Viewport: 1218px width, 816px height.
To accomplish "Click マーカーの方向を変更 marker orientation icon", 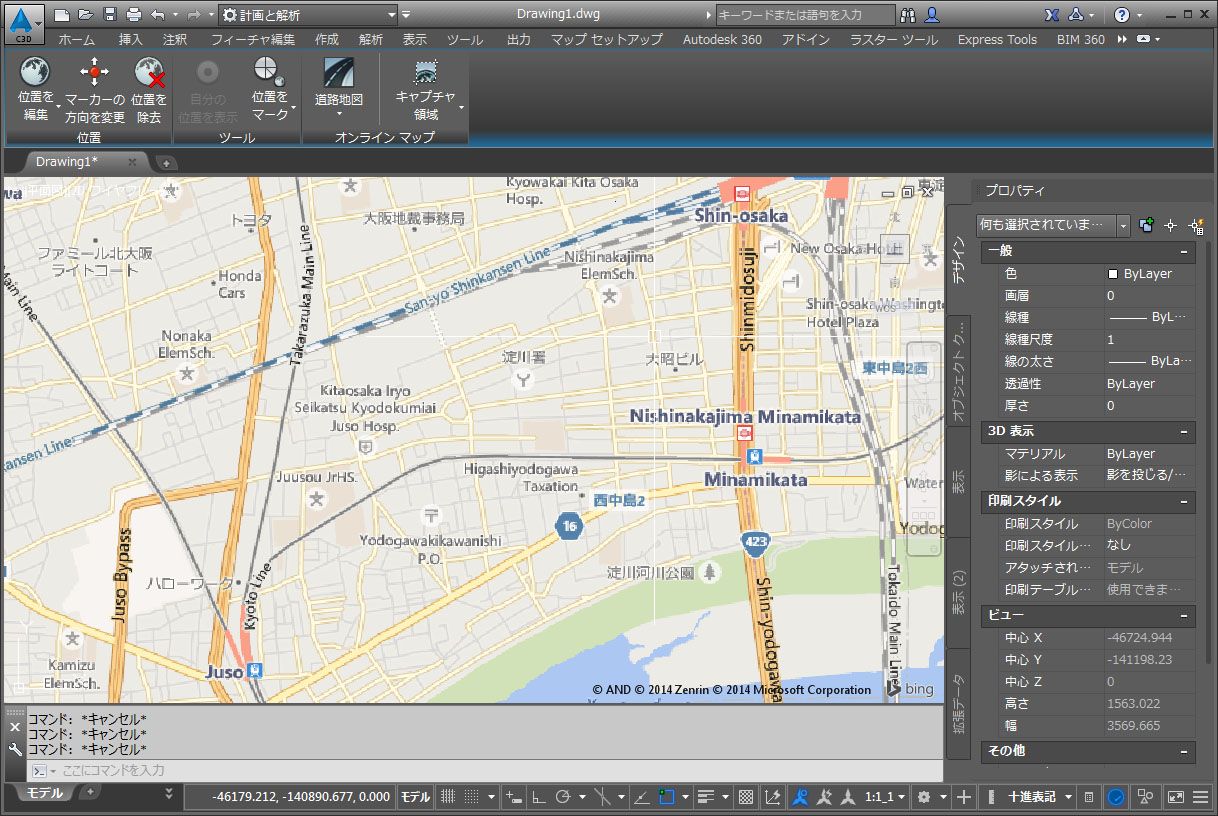I will (x=94, y=72).
